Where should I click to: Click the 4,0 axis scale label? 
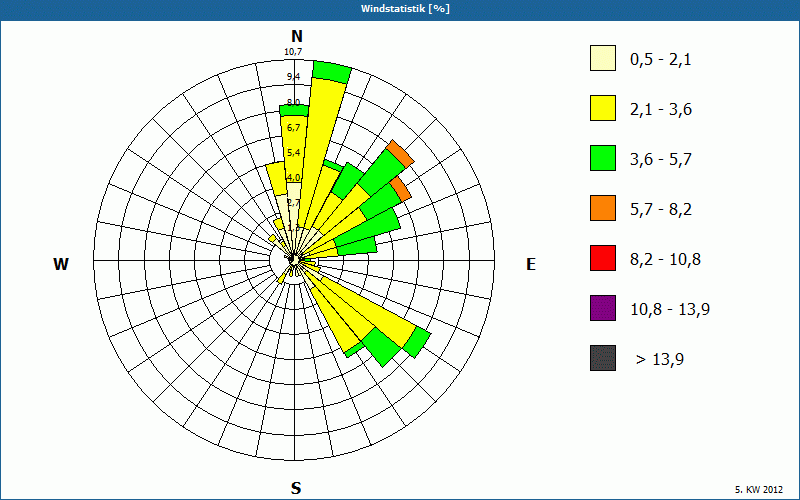click(x=293, y=178)
